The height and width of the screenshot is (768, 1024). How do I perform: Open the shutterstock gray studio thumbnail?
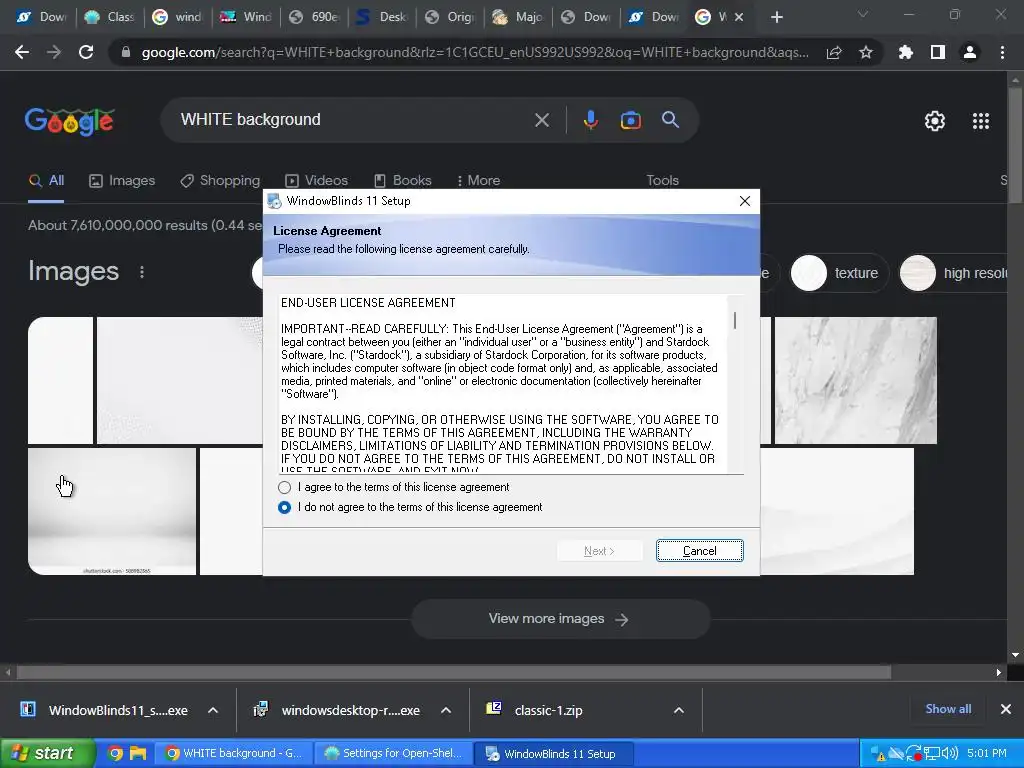click(x=112, y=511)
